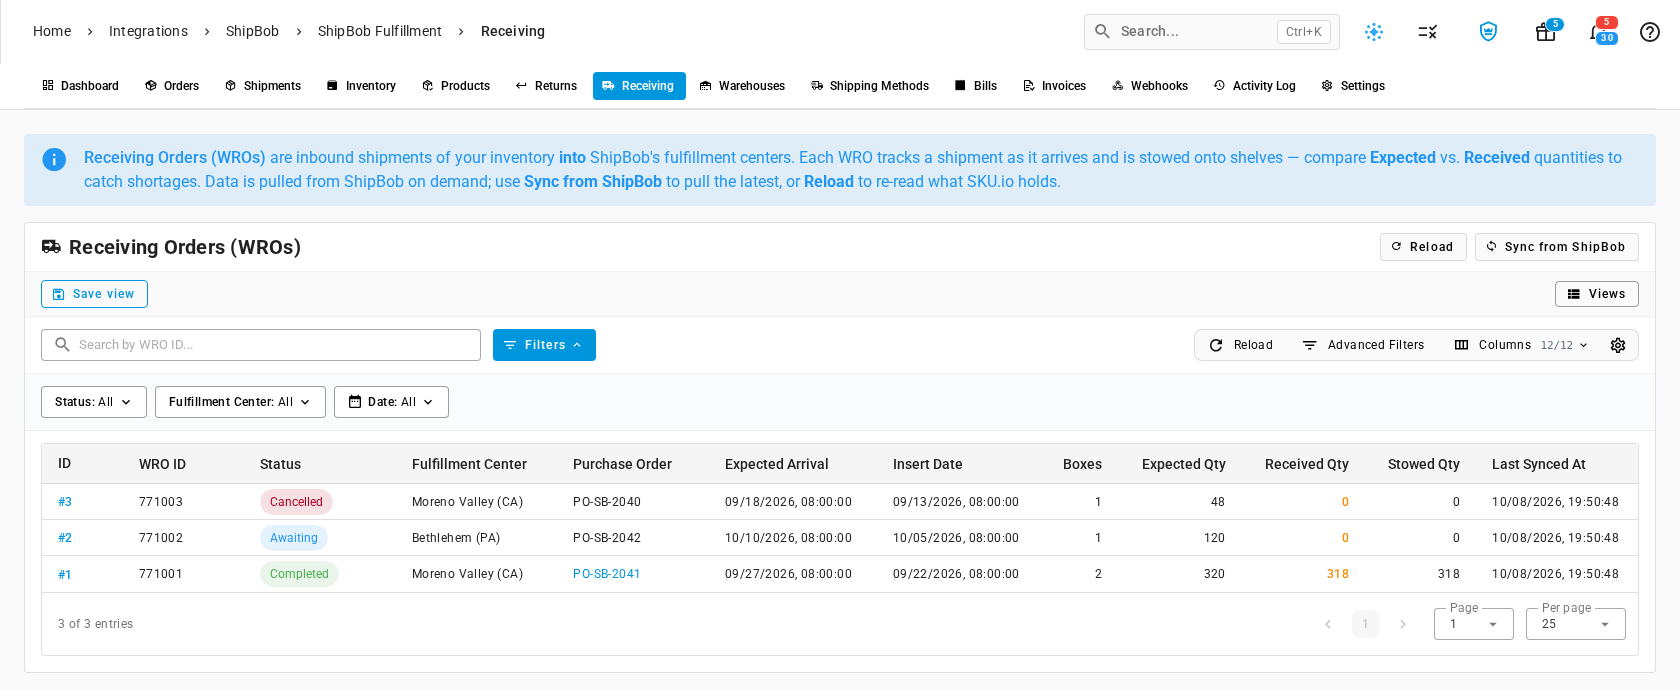Select current page number 1 button

[1365, 624]
